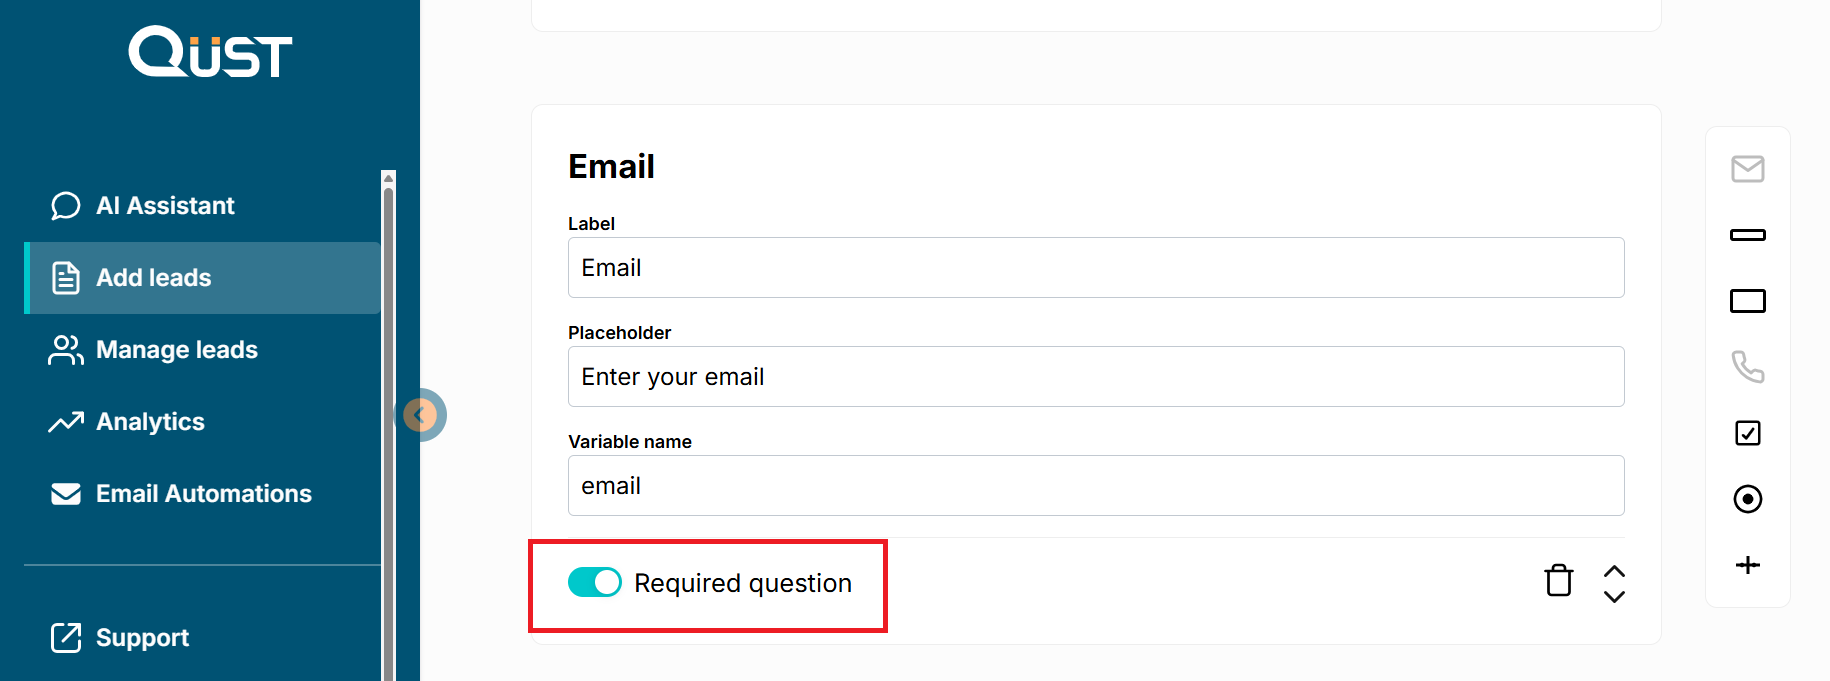Click the Qust logo
Viewport: 1830px width, 681px height.
coord(210,52)
